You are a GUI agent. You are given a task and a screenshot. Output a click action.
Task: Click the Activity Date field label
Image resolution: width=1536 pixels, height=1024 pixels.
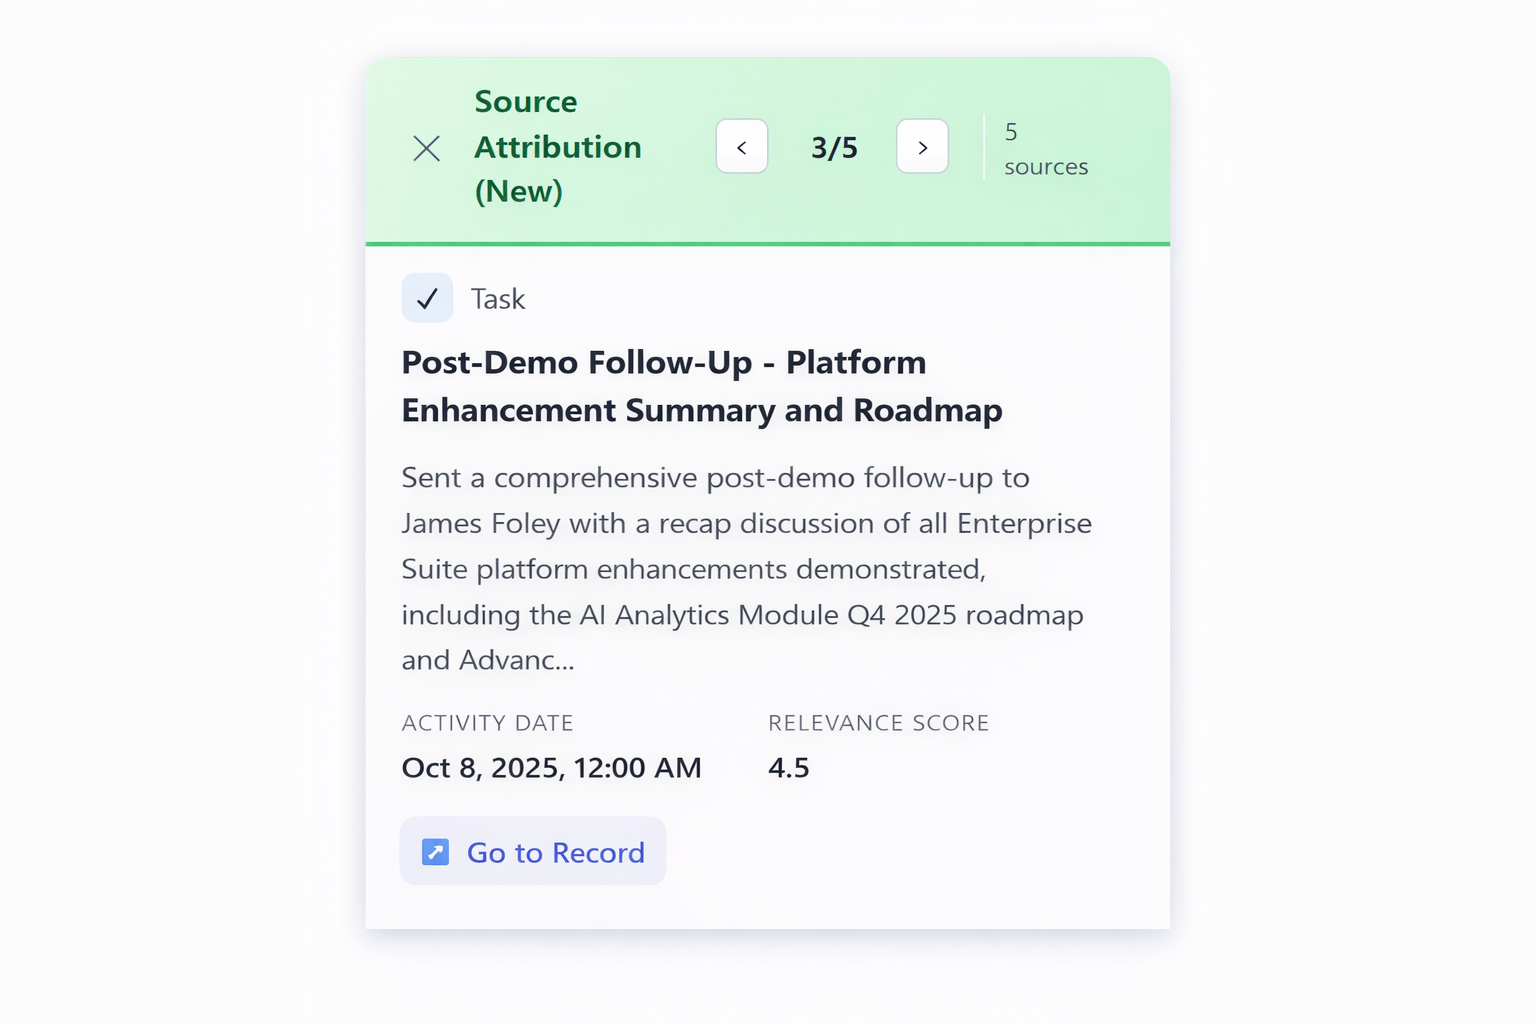(487, 723)
